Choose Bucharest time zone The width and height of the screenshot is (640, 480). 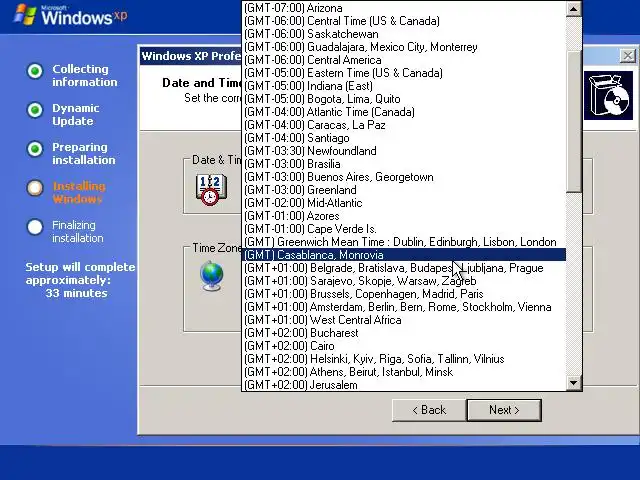[x=404, y=333]
